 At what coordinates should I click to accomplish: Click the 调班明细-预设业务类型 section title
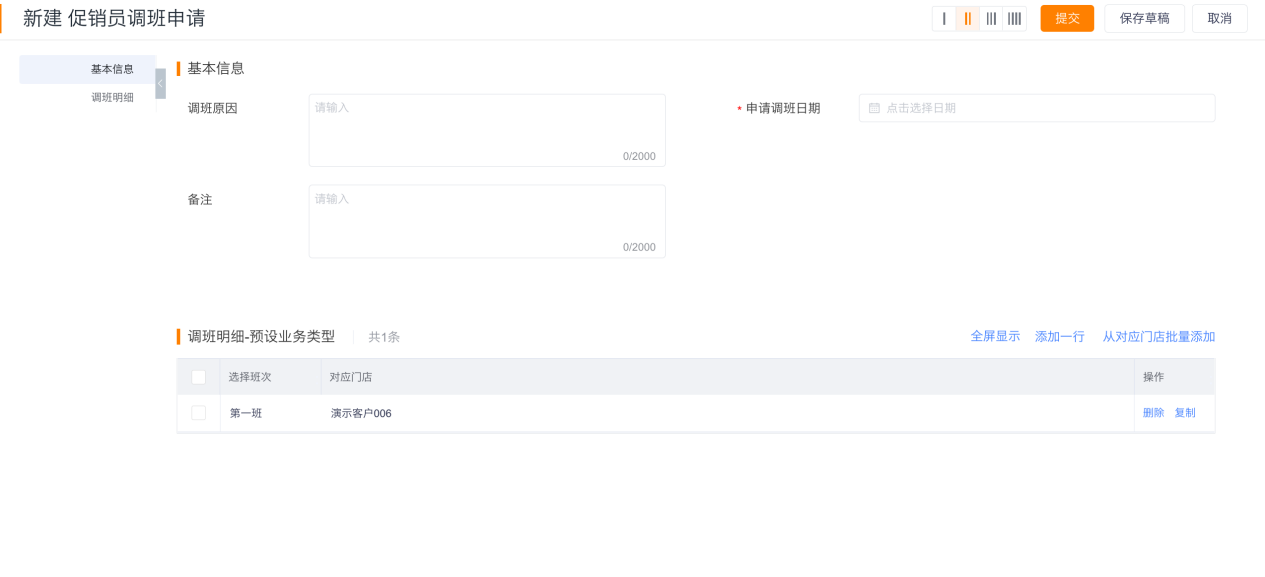[x=261, y=336]
